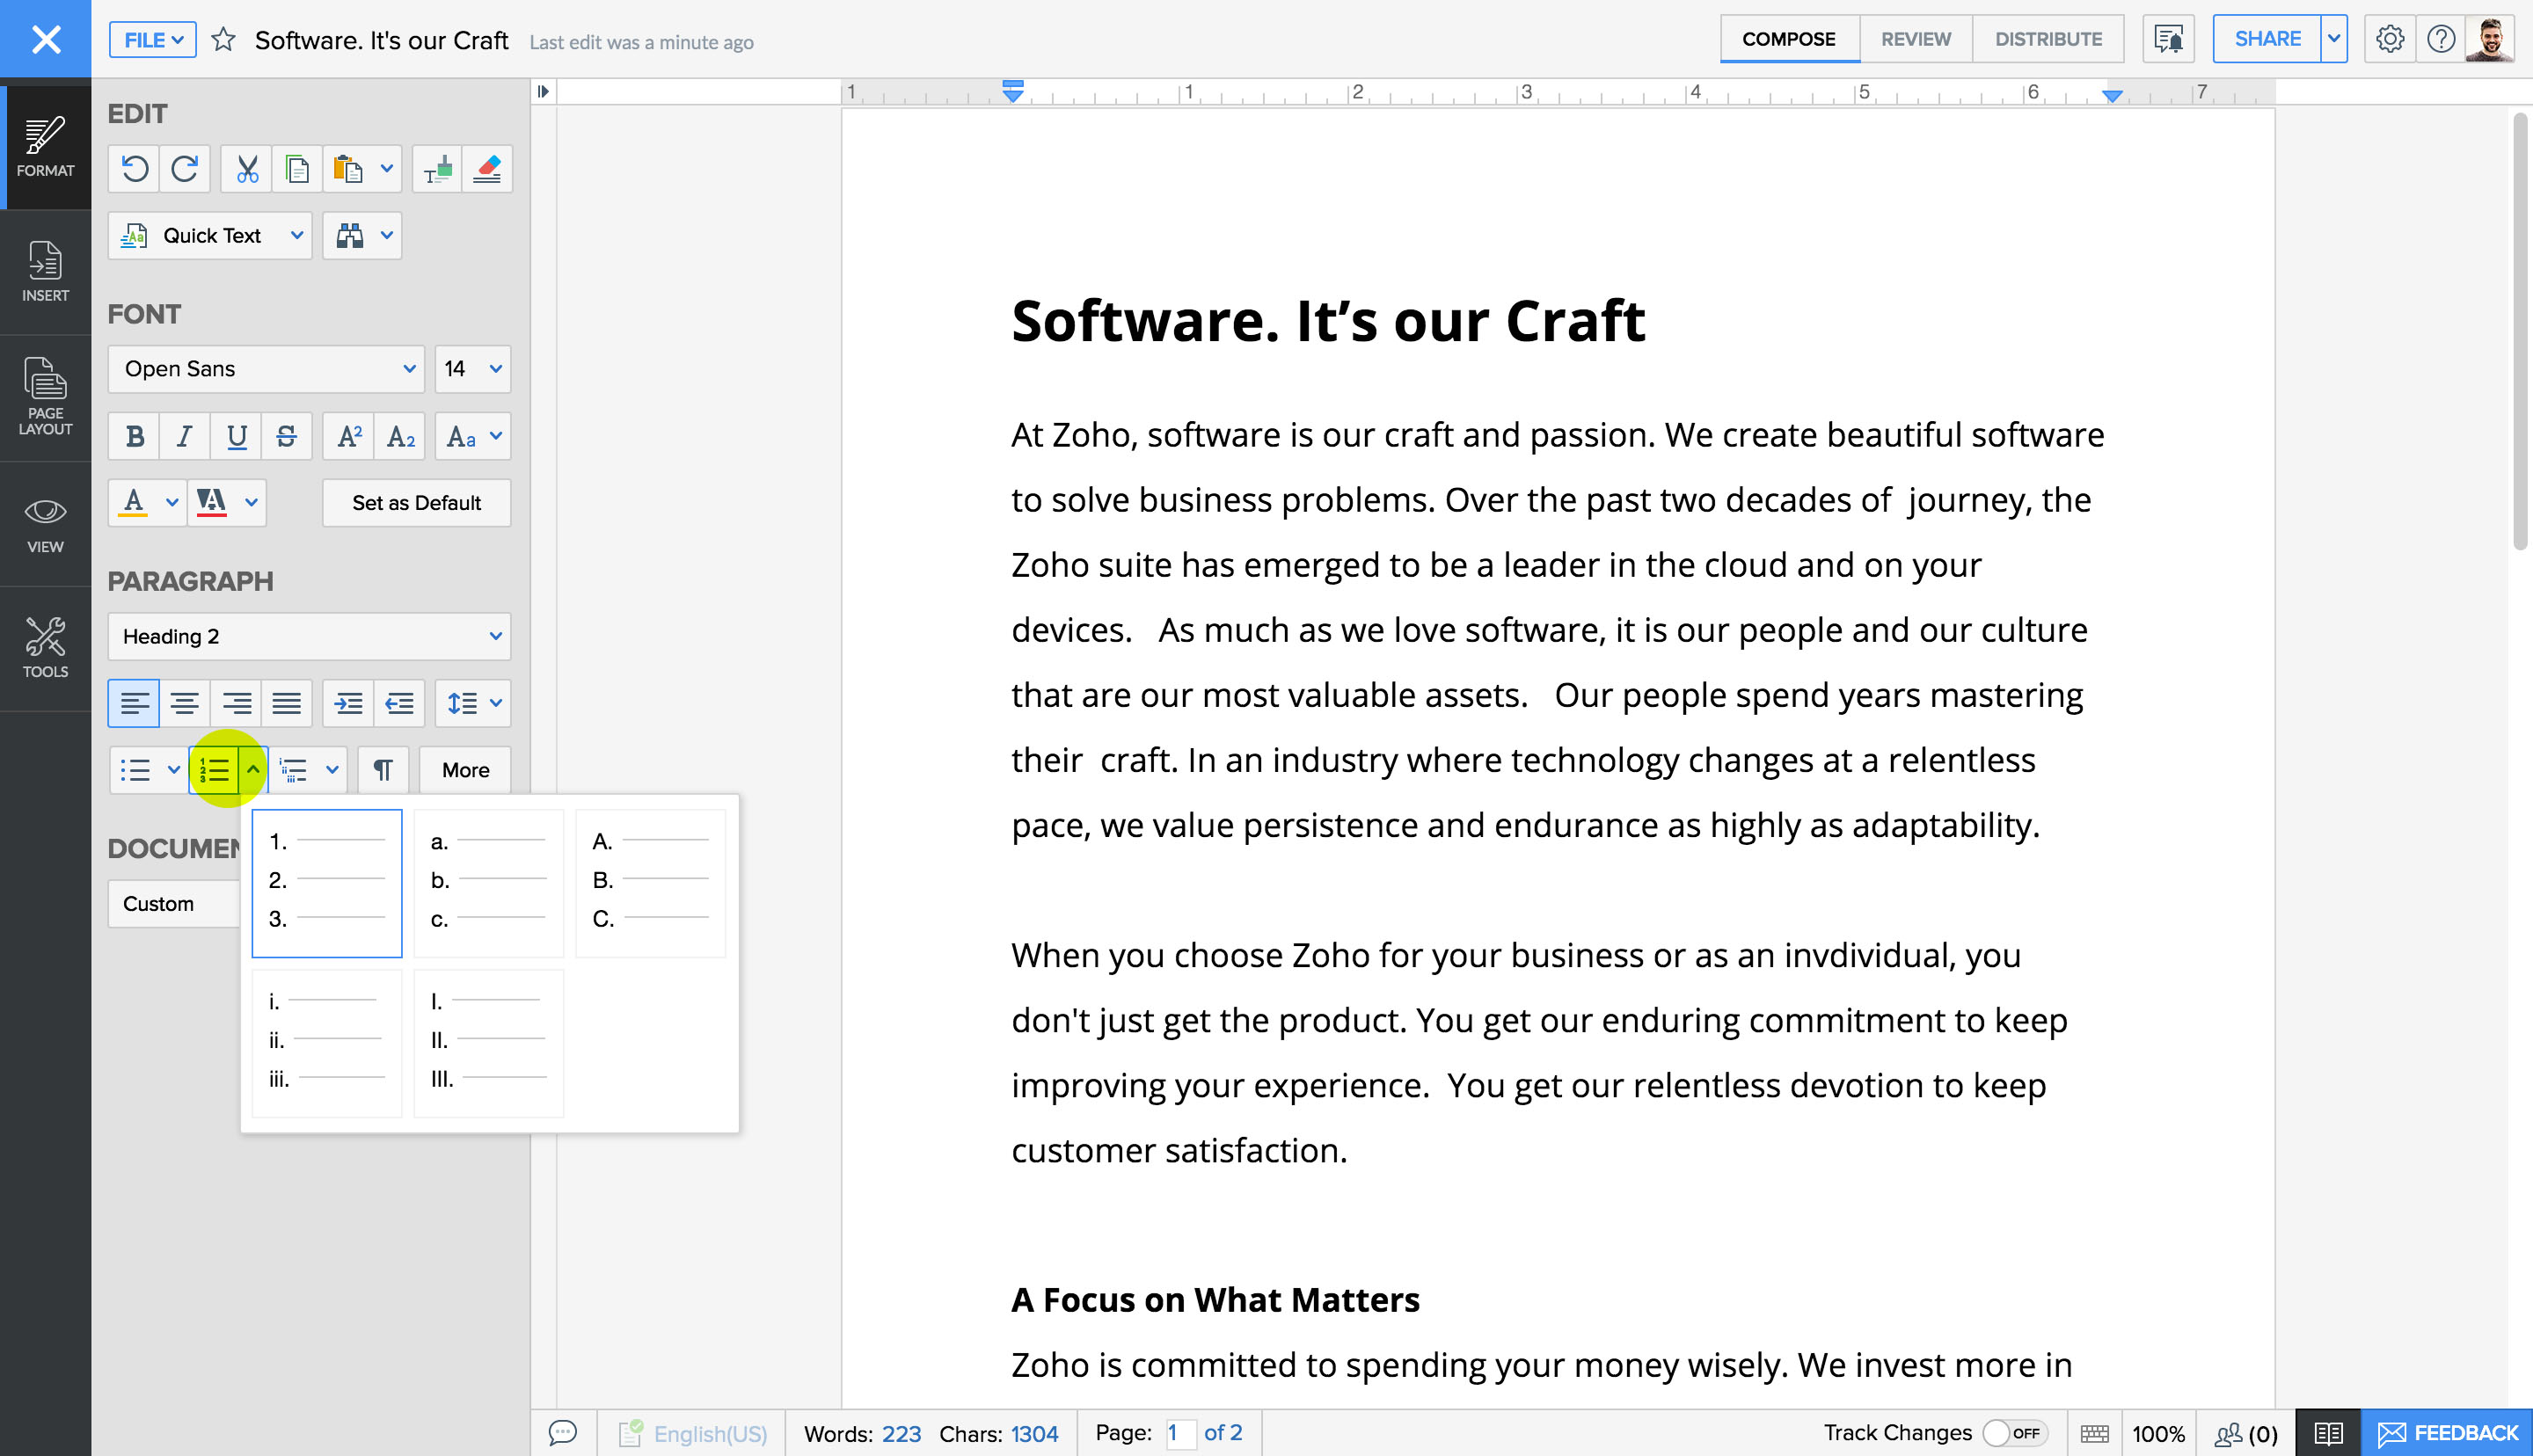Show paragraph marks with pilcrow icon
This screenshot has height=1456, width=2533.
point(382,770)
